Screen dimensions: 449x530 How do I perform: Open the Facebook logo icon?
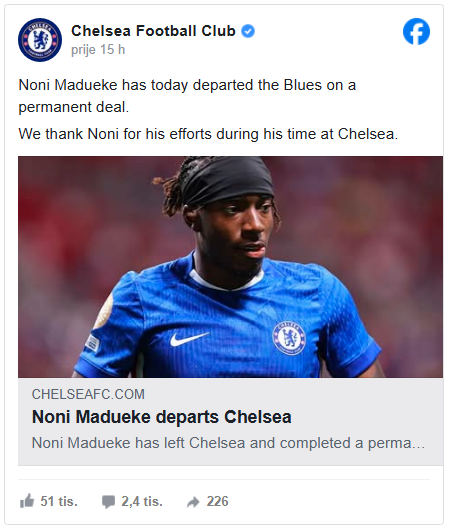(416, 31)
